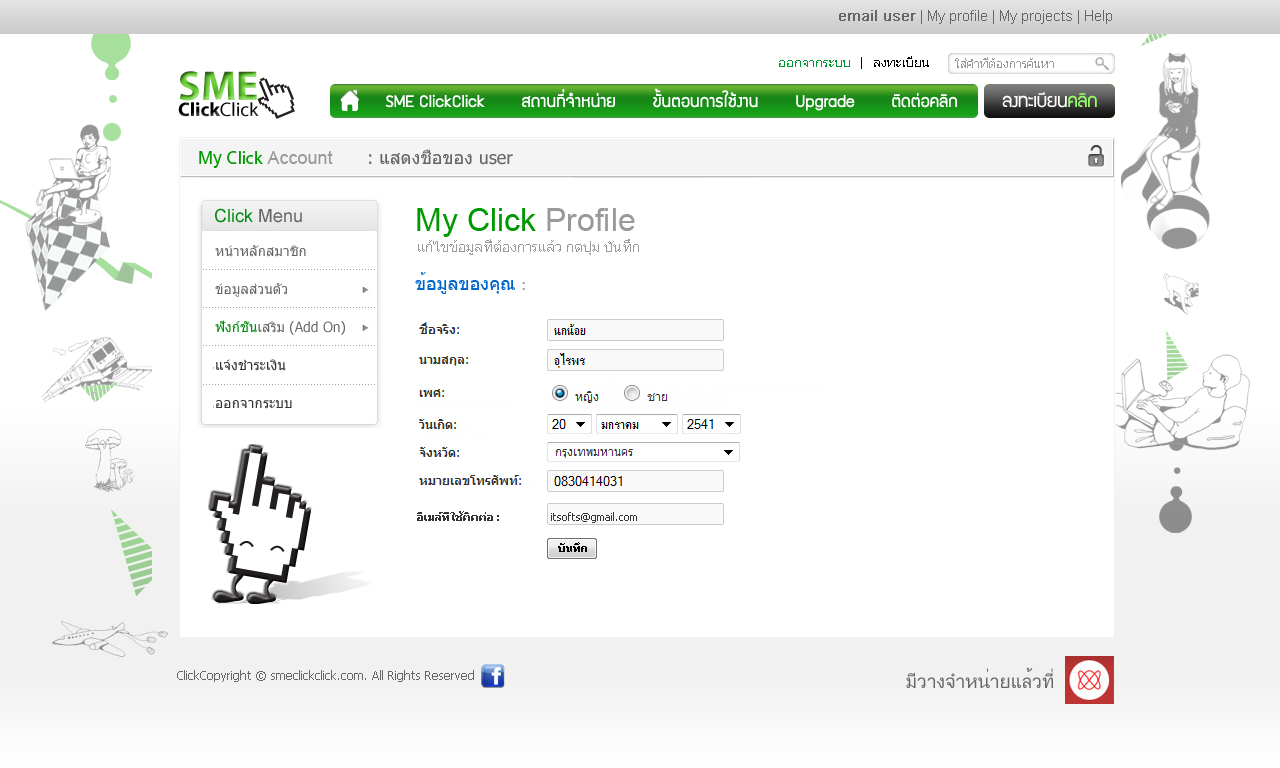Open the birth month dropdown showing มกราคม
Screen dimensions: 1280x768
636,424
